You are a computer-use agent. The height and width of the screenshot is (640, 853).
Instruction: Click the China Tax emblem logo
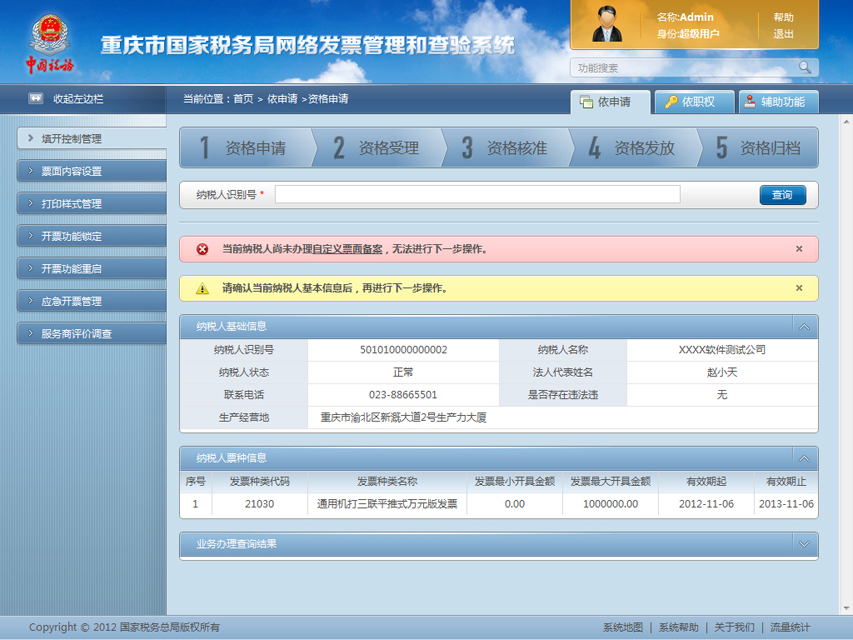pos(50,44)
